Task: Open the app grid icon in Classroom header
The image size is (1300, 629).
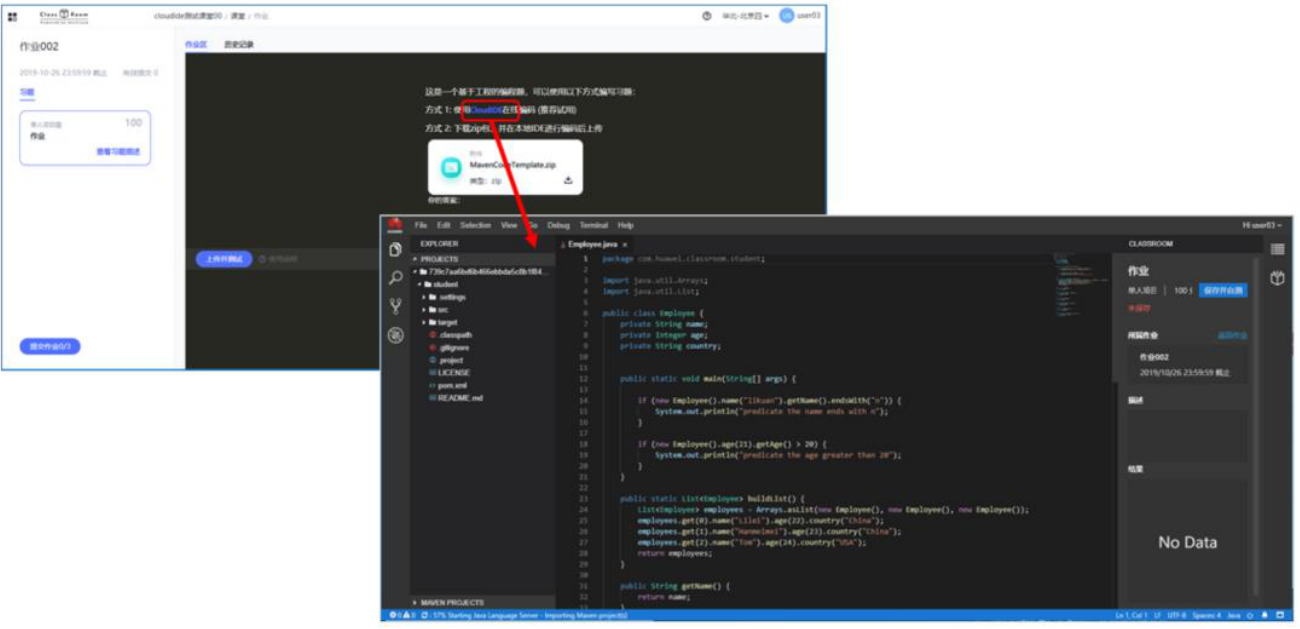Action: [13, 16]
